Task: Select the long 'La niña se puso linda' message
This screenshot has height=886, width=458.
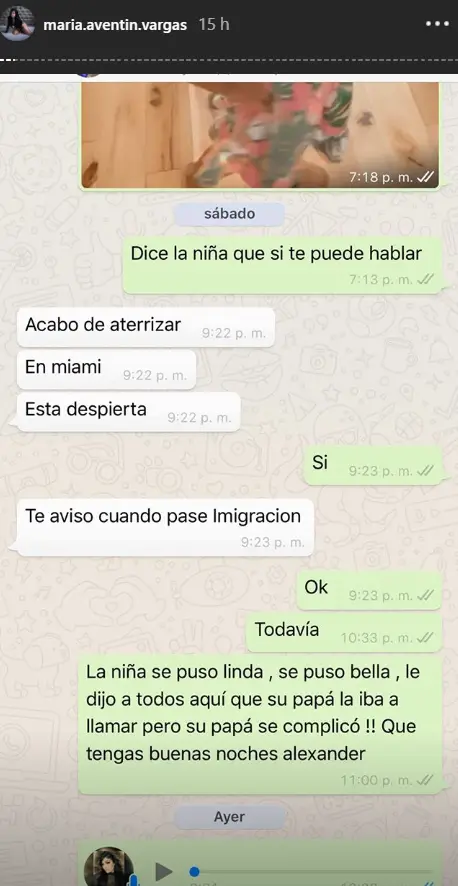Action: [x=260, y=724]
